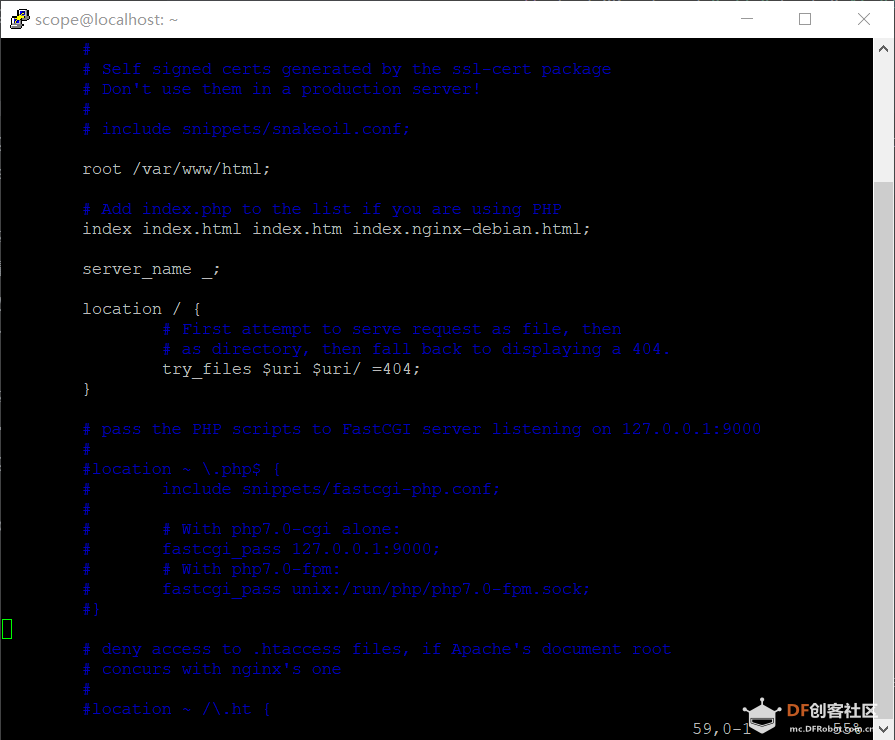Image resolution: width=895 pixels, height=740 pixels.
Task: Click the '# pass the PHP scripts to FastCGI' comment
Action: pyautogui.click(x=422, y=429)
